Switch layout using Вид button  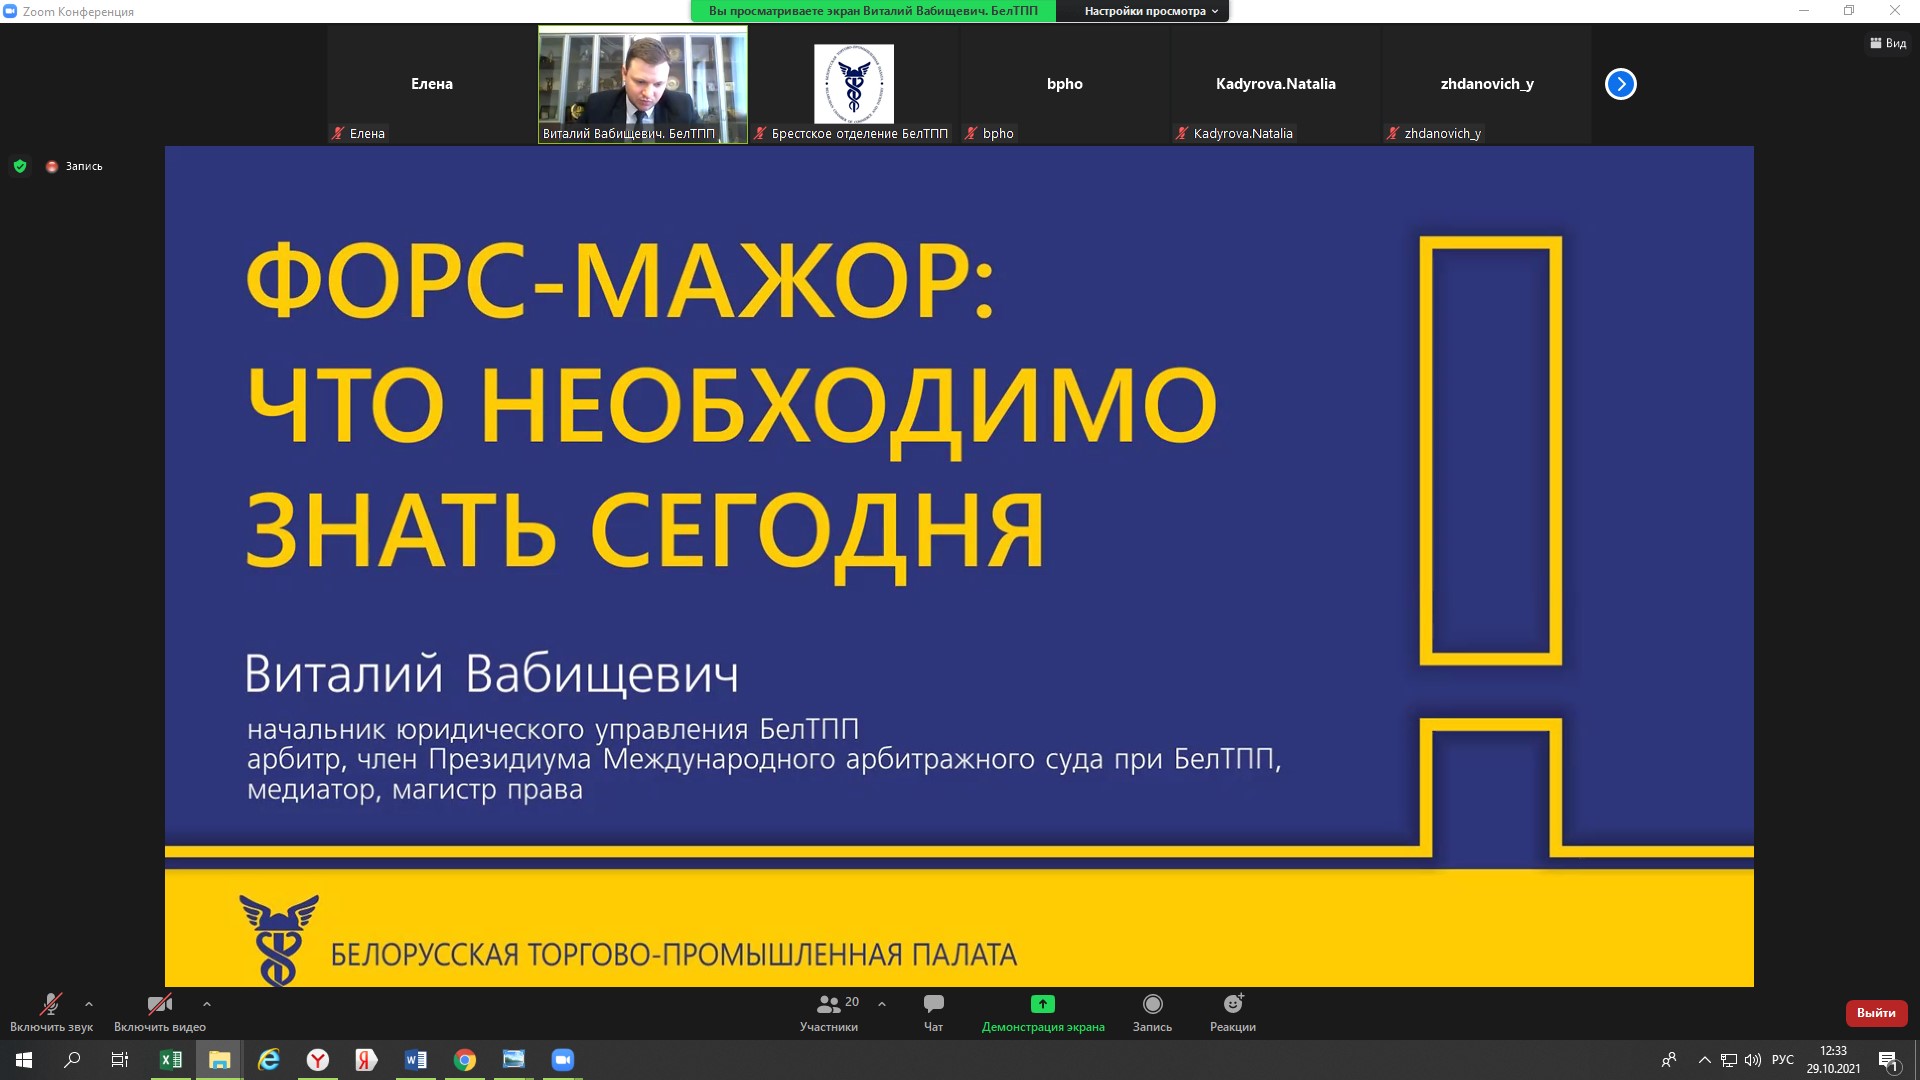click(x=1888, y=43)
